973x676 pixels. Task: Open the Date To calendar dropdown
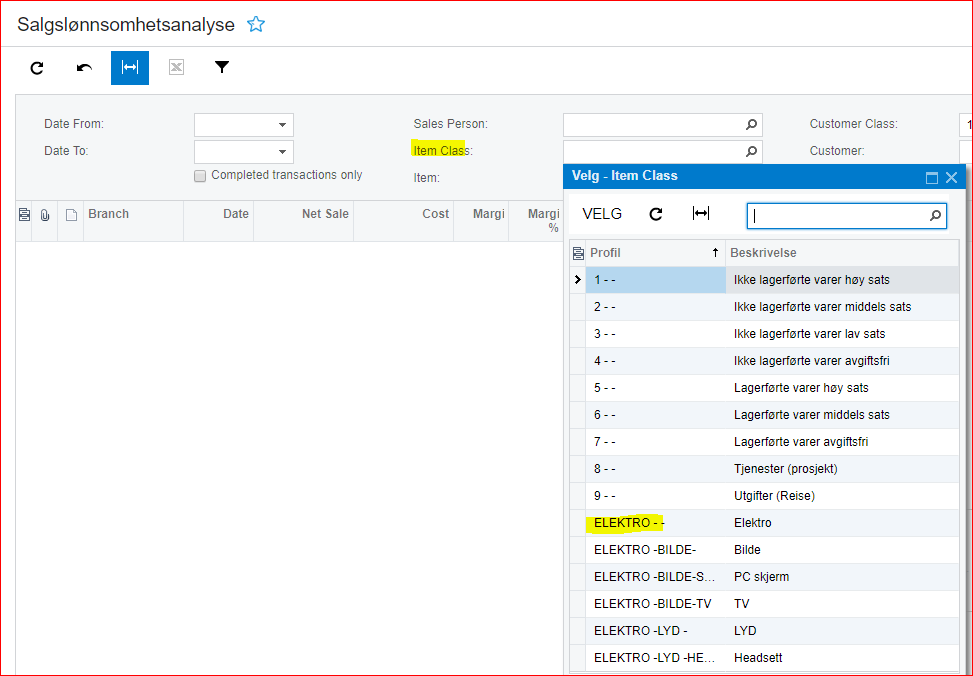(282, 151)
